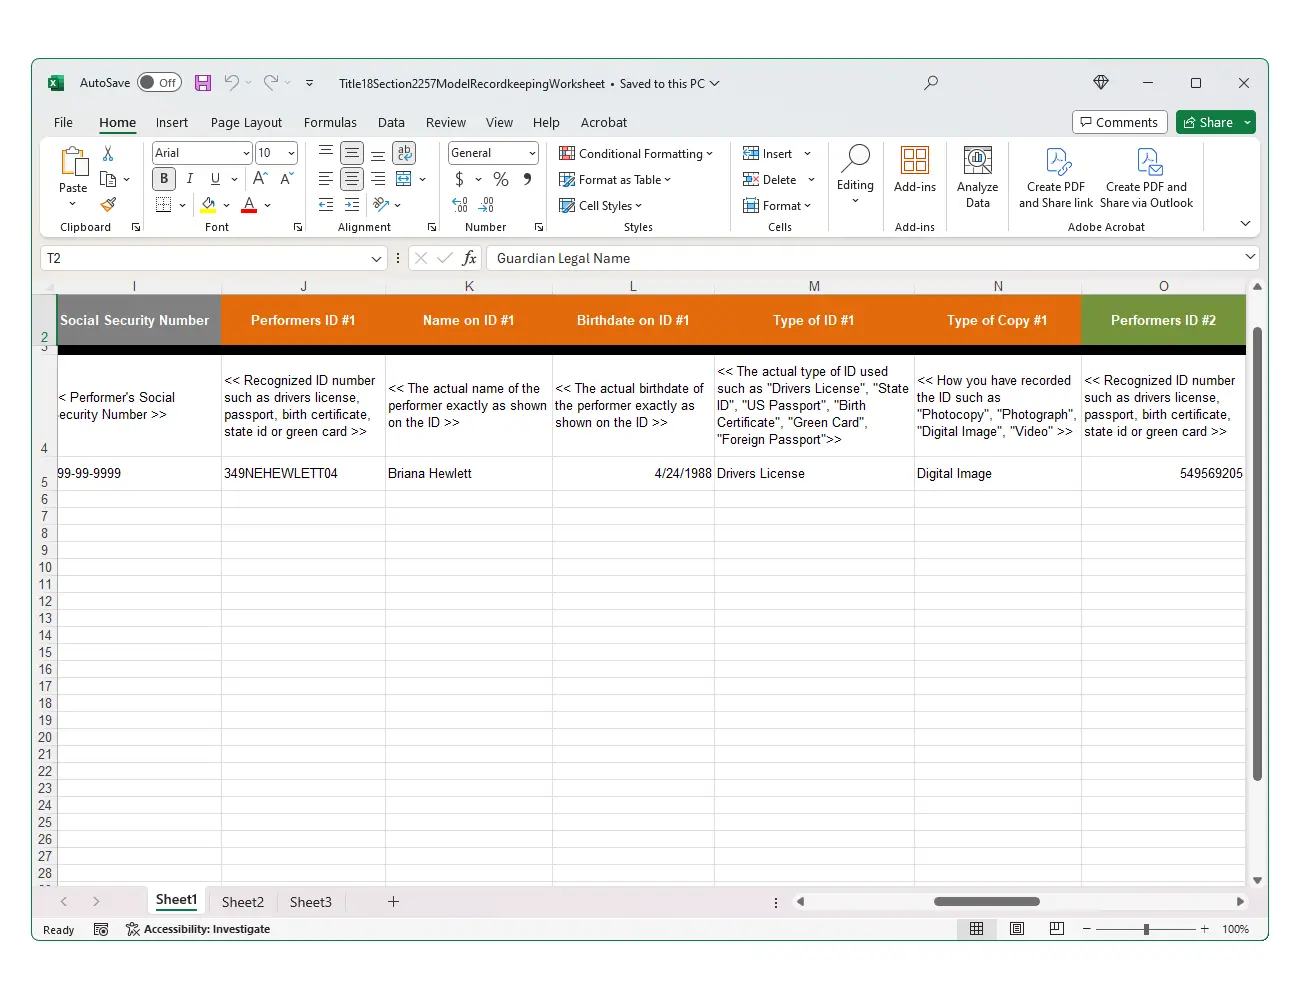Viewport: 1300px width, 1000px height.
Task: Undo the last action
Action: point(232,83)
